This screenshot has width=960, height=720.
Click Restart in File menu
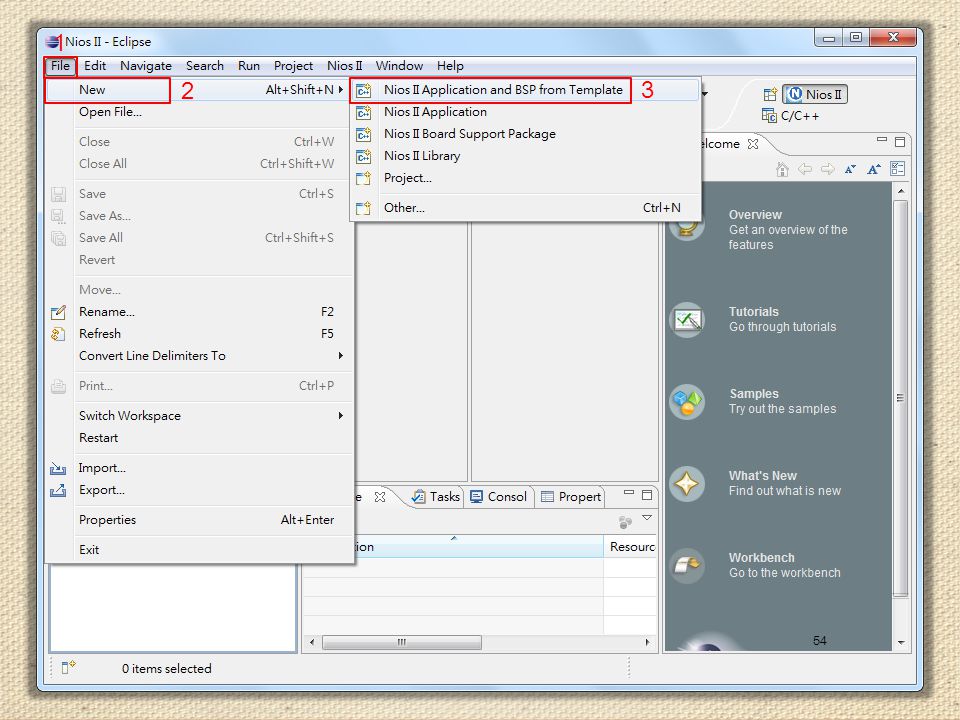[199, 438]
